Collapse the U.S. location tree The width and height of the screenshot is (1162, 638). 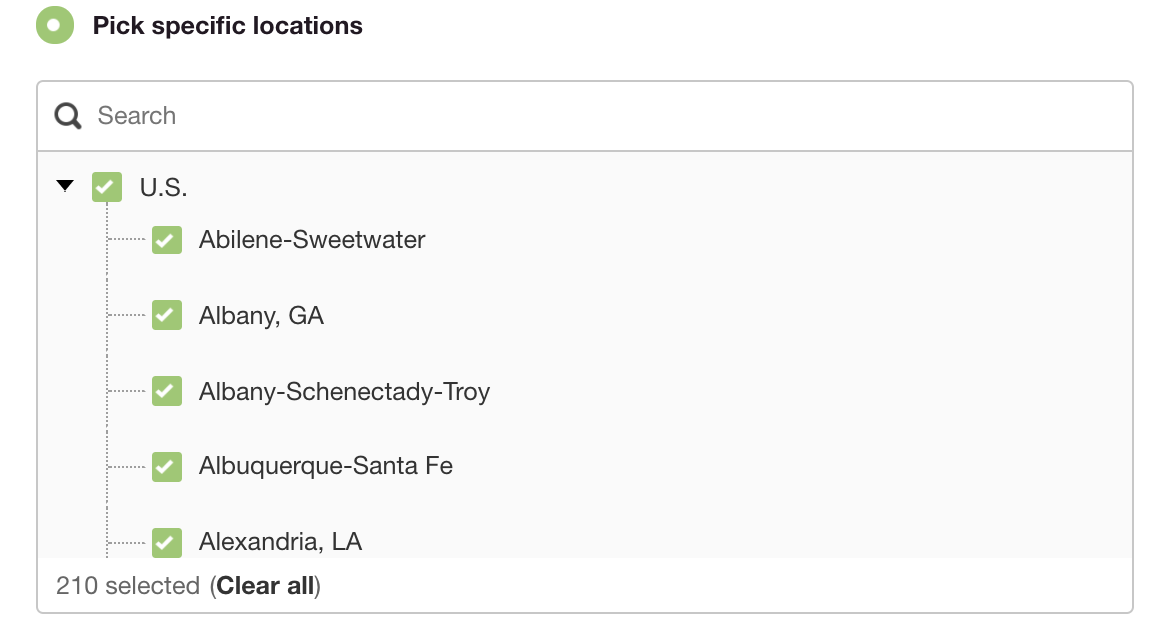(x=63, y=187)
